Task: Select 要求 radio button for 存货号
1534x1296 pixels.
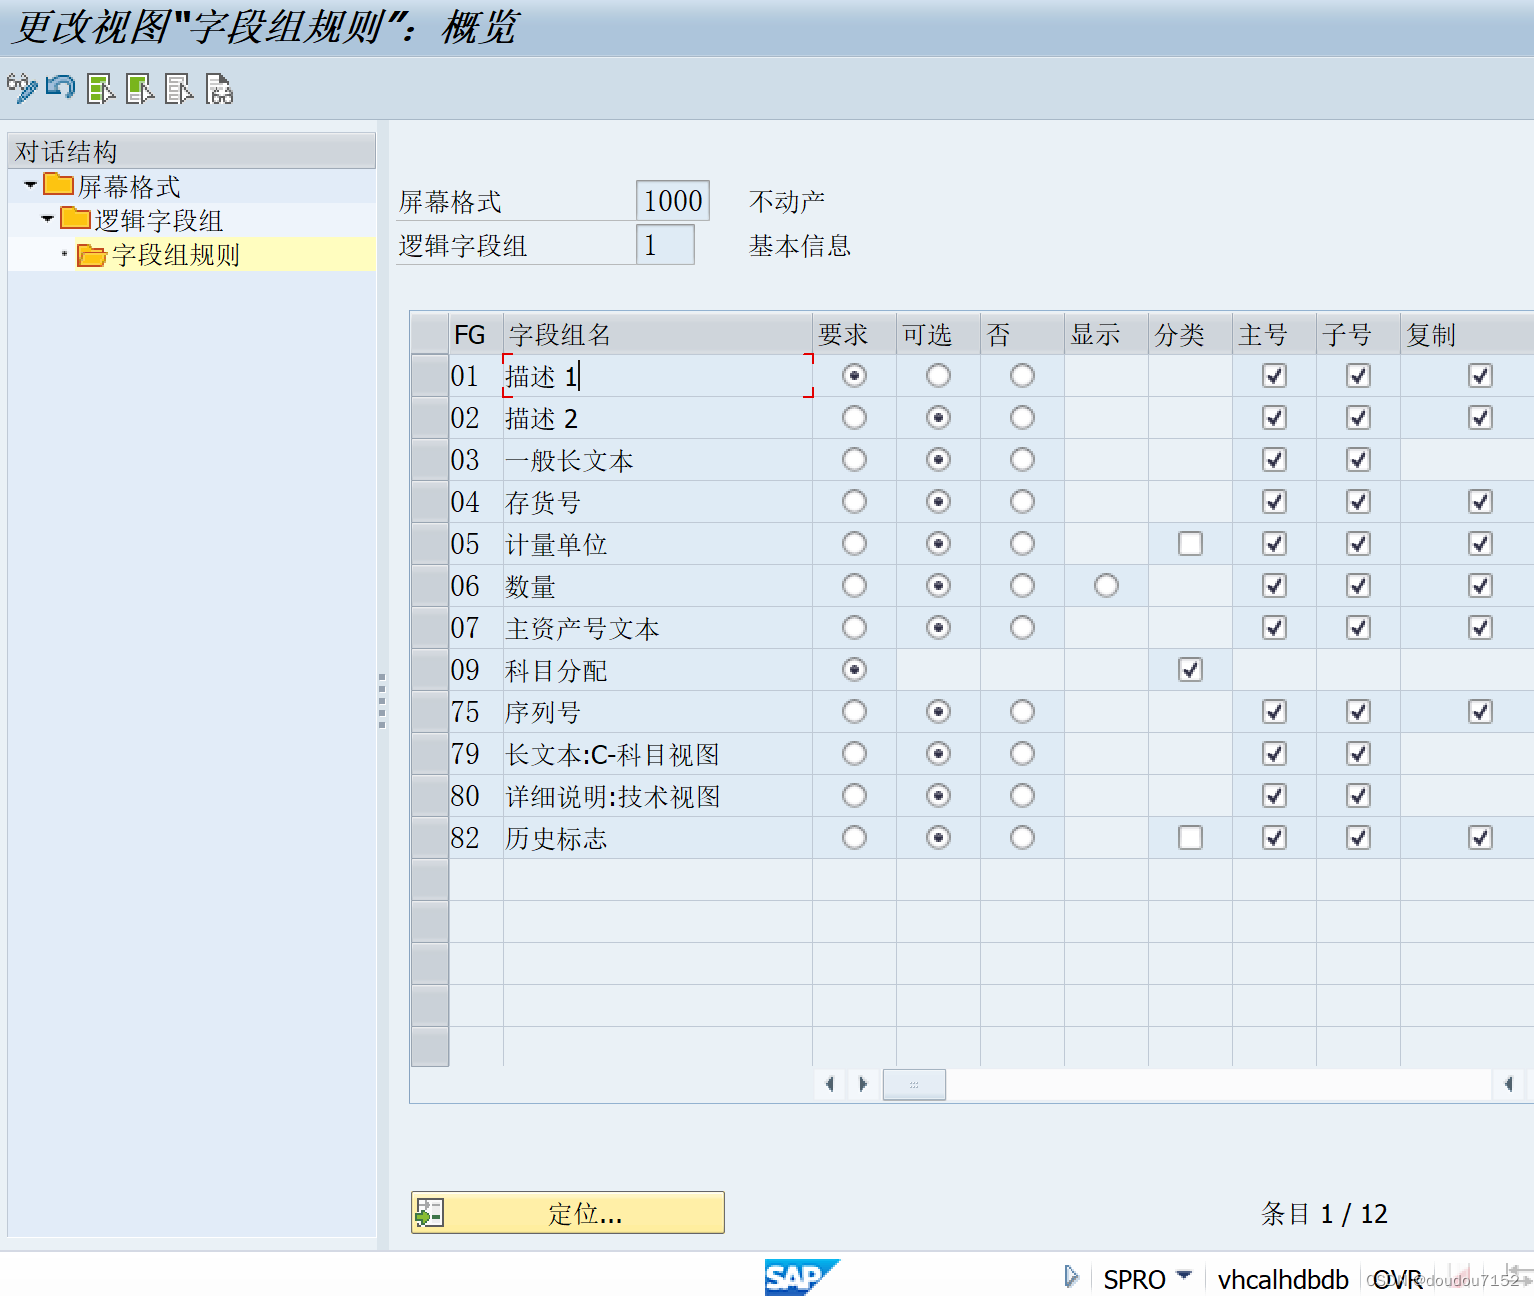Action: [853, 501]
